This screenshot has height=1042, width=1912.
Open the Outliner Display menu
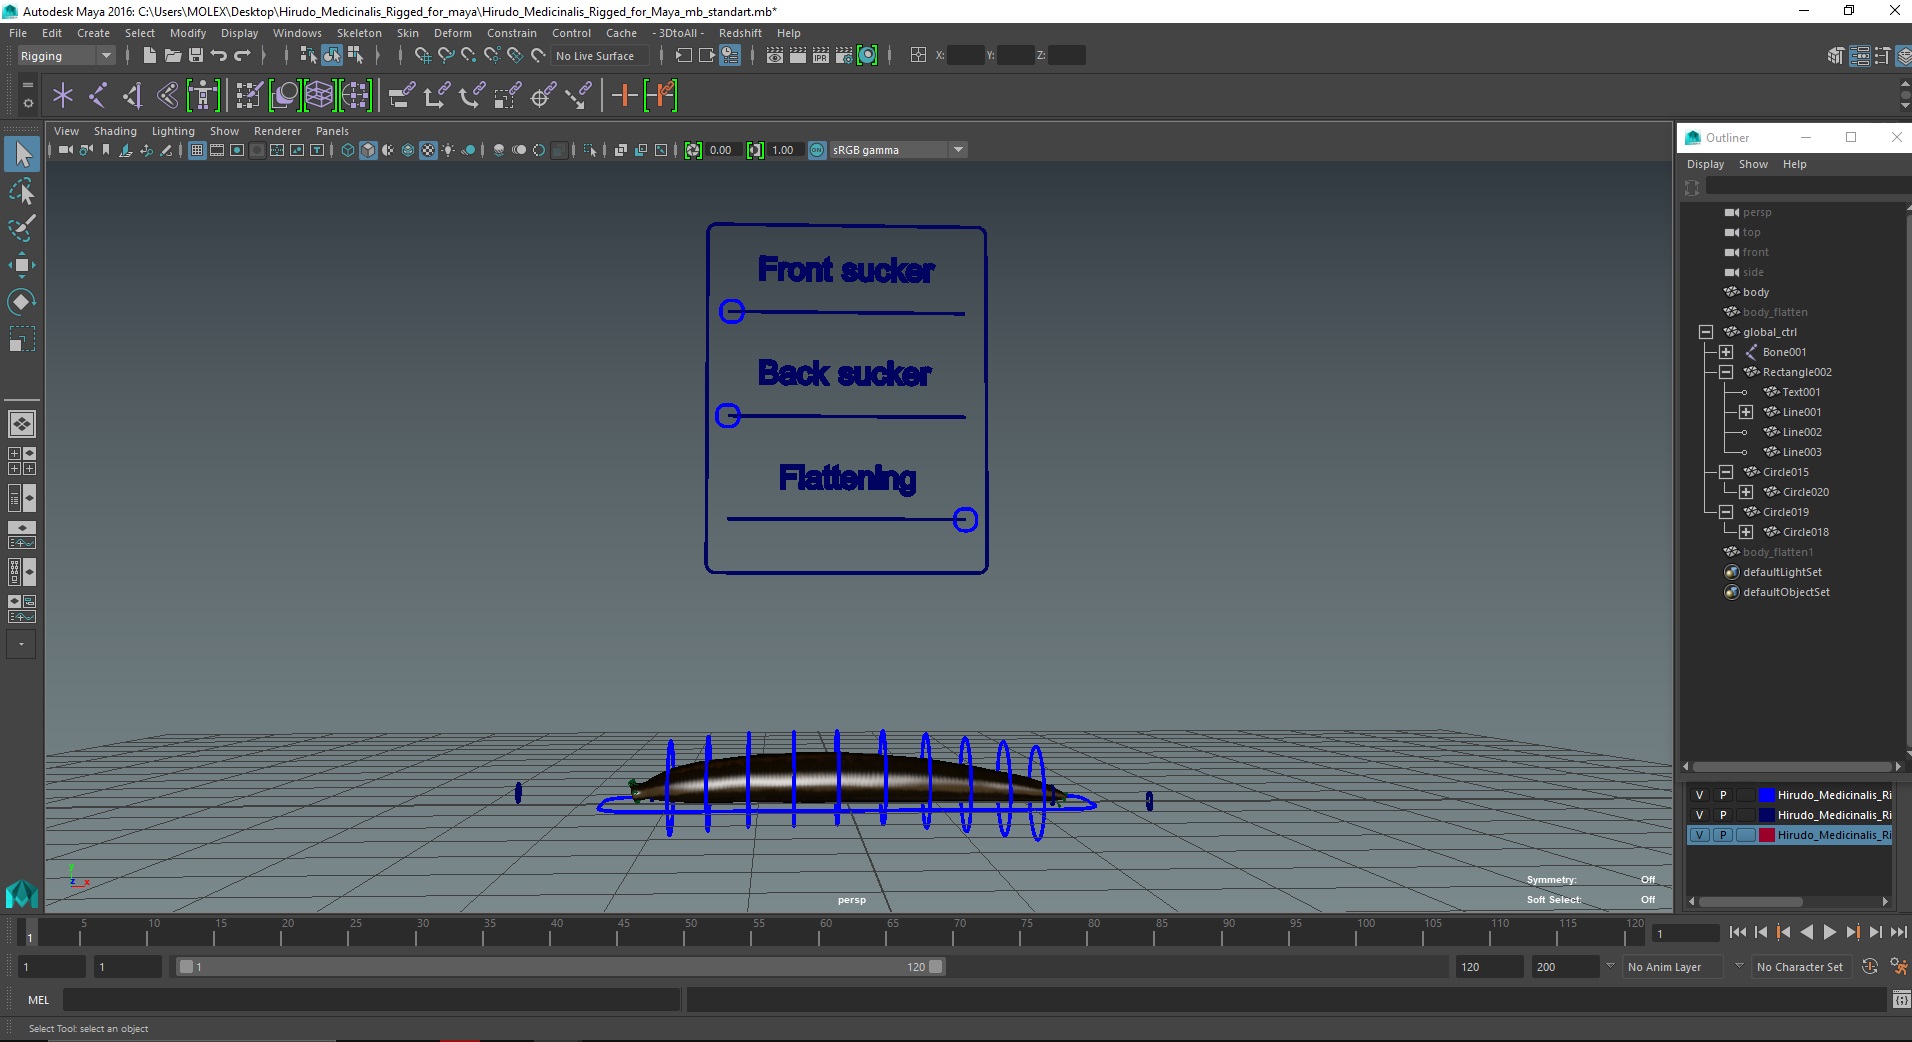[x=1705, y=164]
